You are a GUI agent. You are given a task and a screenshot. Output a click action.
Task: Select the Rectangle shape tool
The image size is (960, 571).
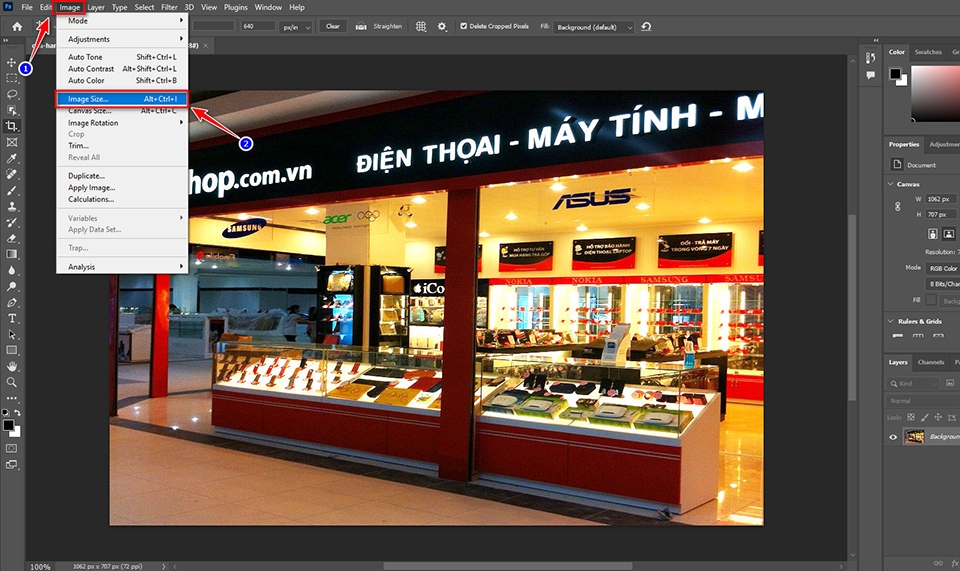click(x=12, y=350)
